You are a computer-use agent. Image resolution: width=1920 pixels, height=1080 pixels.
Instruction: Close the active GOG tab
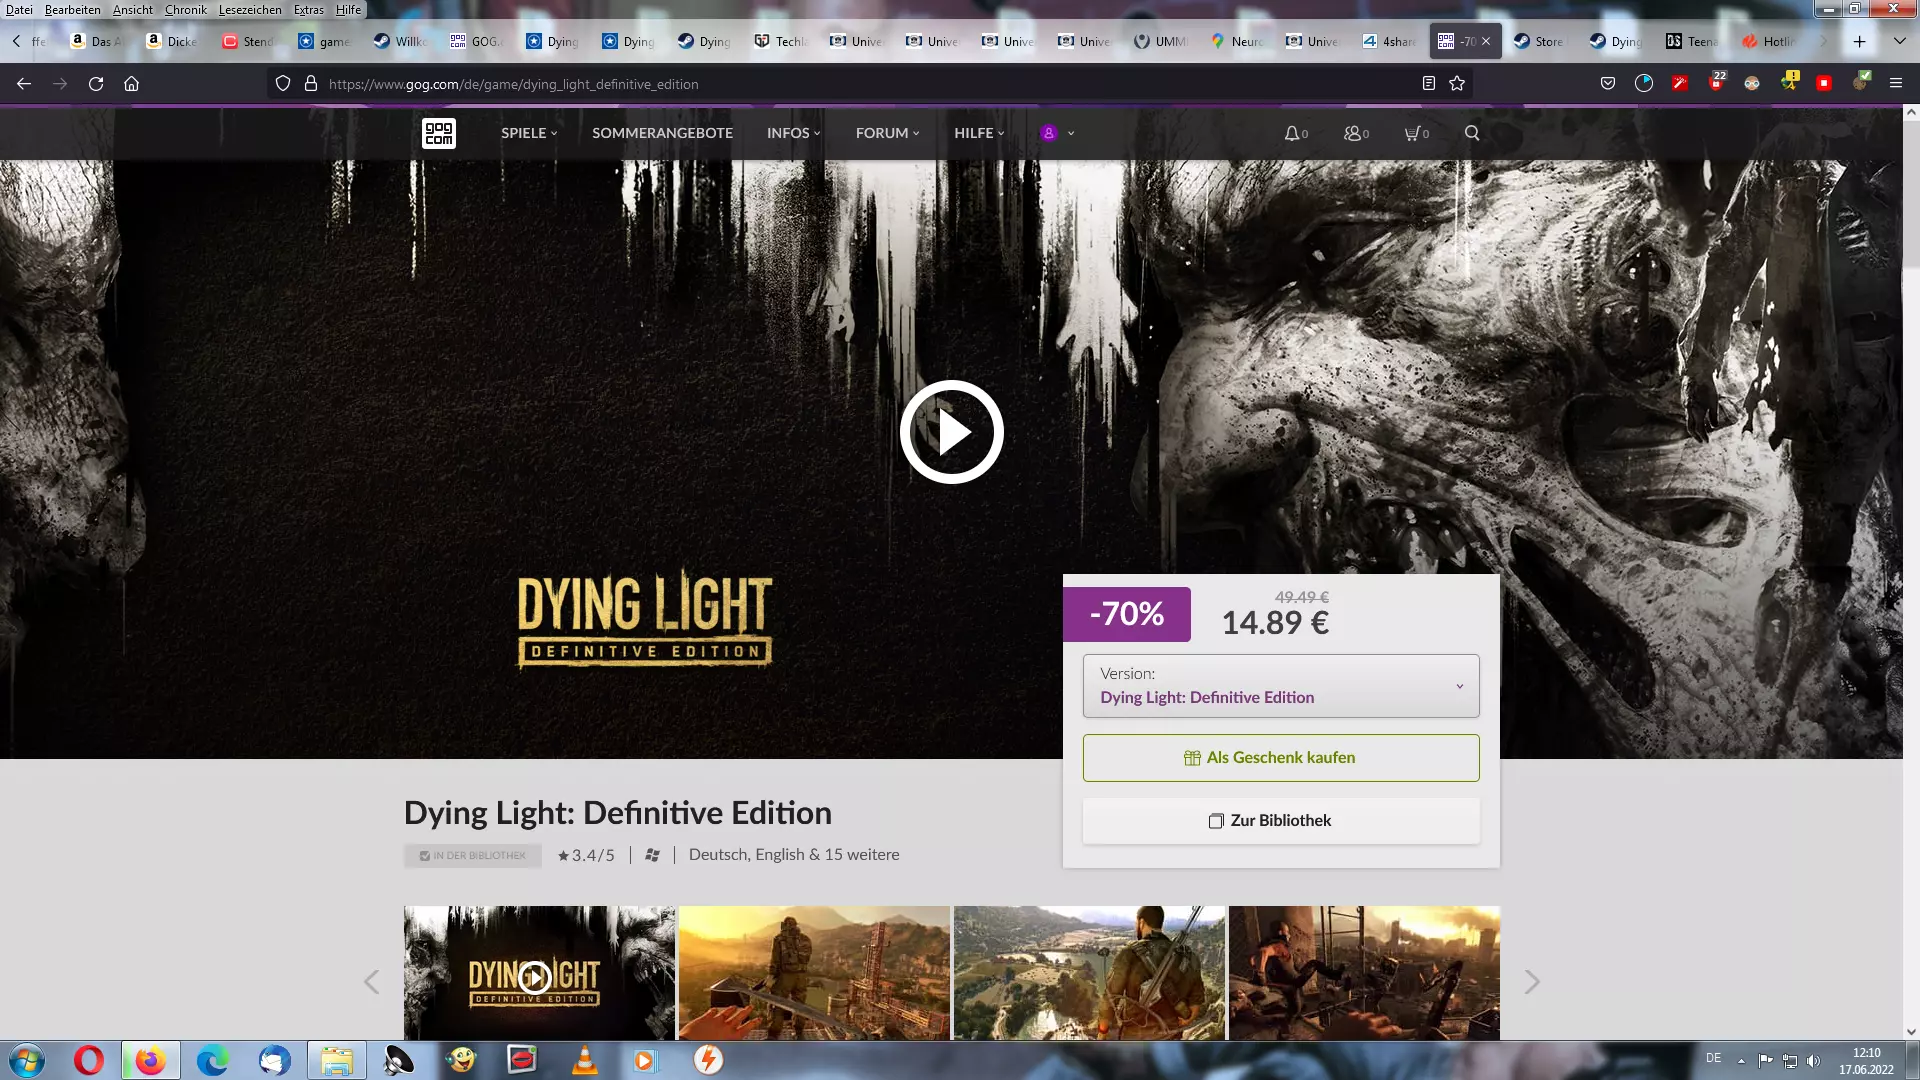(1486, 41)
